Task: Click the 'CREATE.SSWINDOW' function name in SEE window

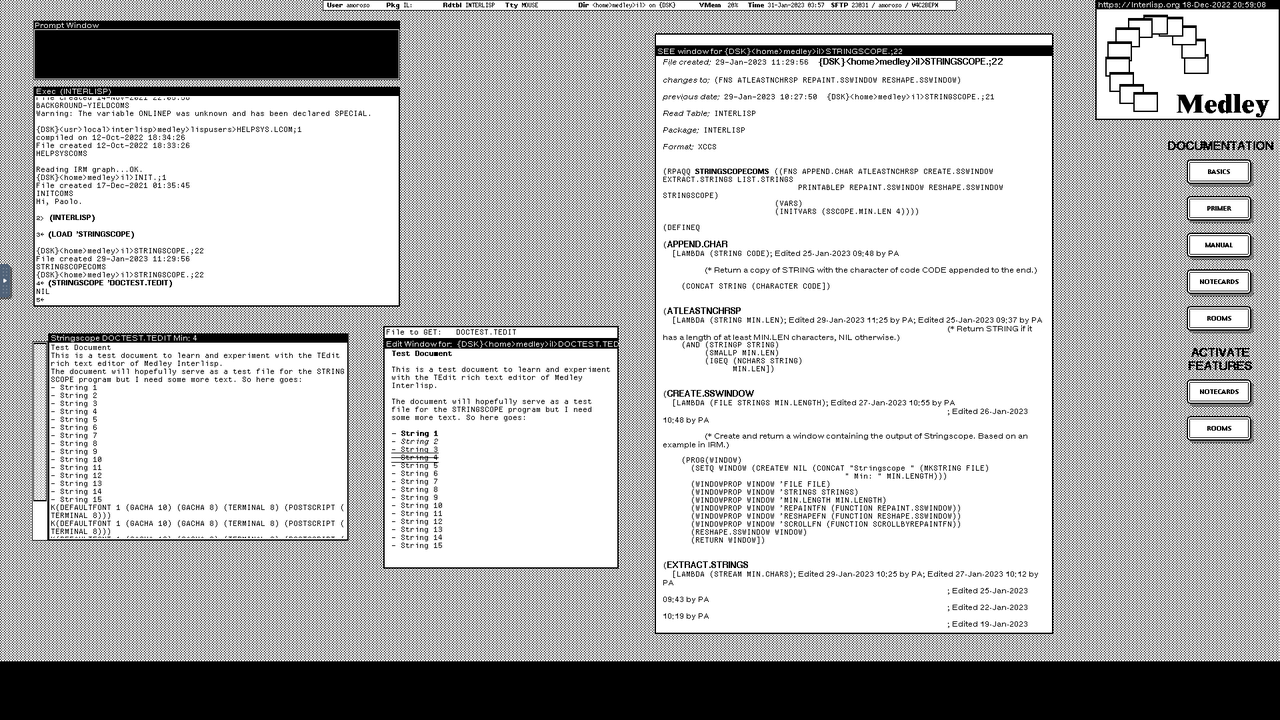Action: point(709,394)
